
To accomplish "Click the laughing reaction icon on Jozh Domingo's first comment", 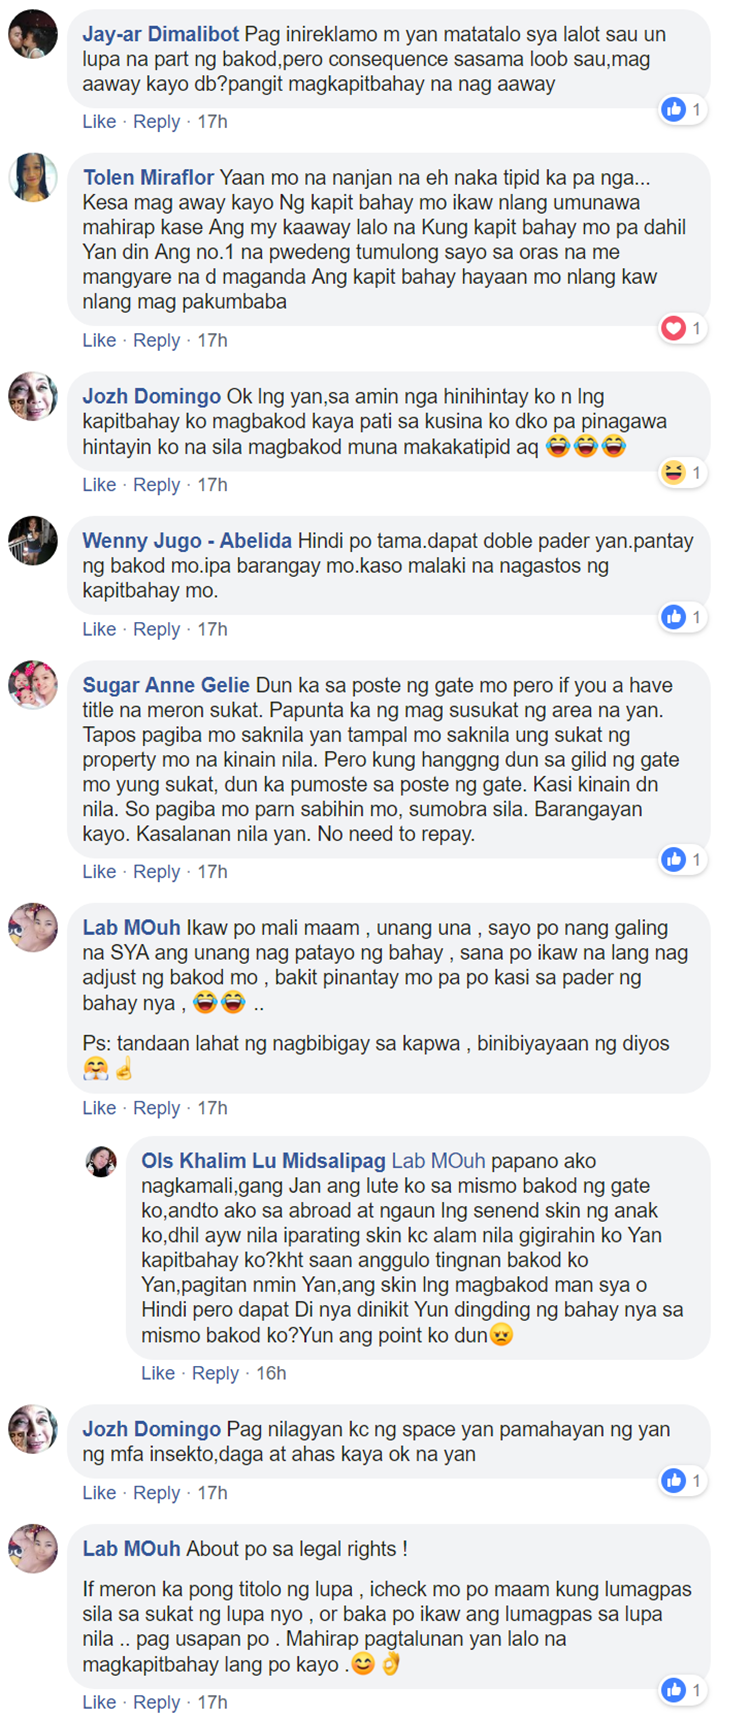I will pyautogui.click(x=674, y=472).
